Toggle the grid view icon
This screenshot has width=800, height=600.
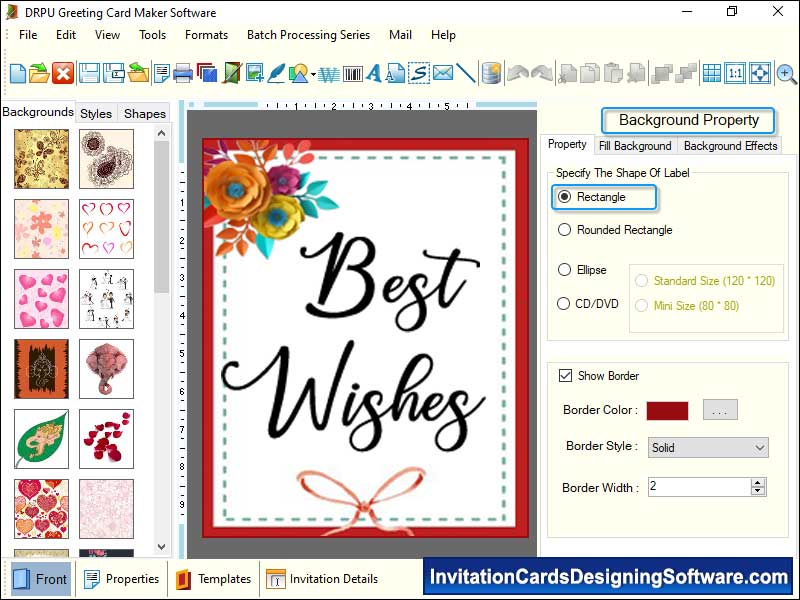[x=711, y=73]
